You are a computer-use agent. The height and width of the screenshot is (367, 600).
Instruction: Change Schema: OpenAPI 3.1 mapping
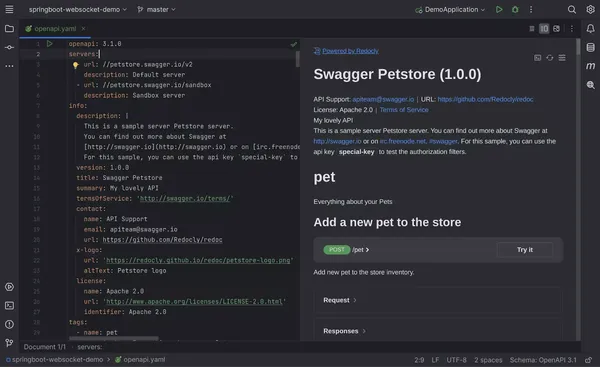click(543, 360)
